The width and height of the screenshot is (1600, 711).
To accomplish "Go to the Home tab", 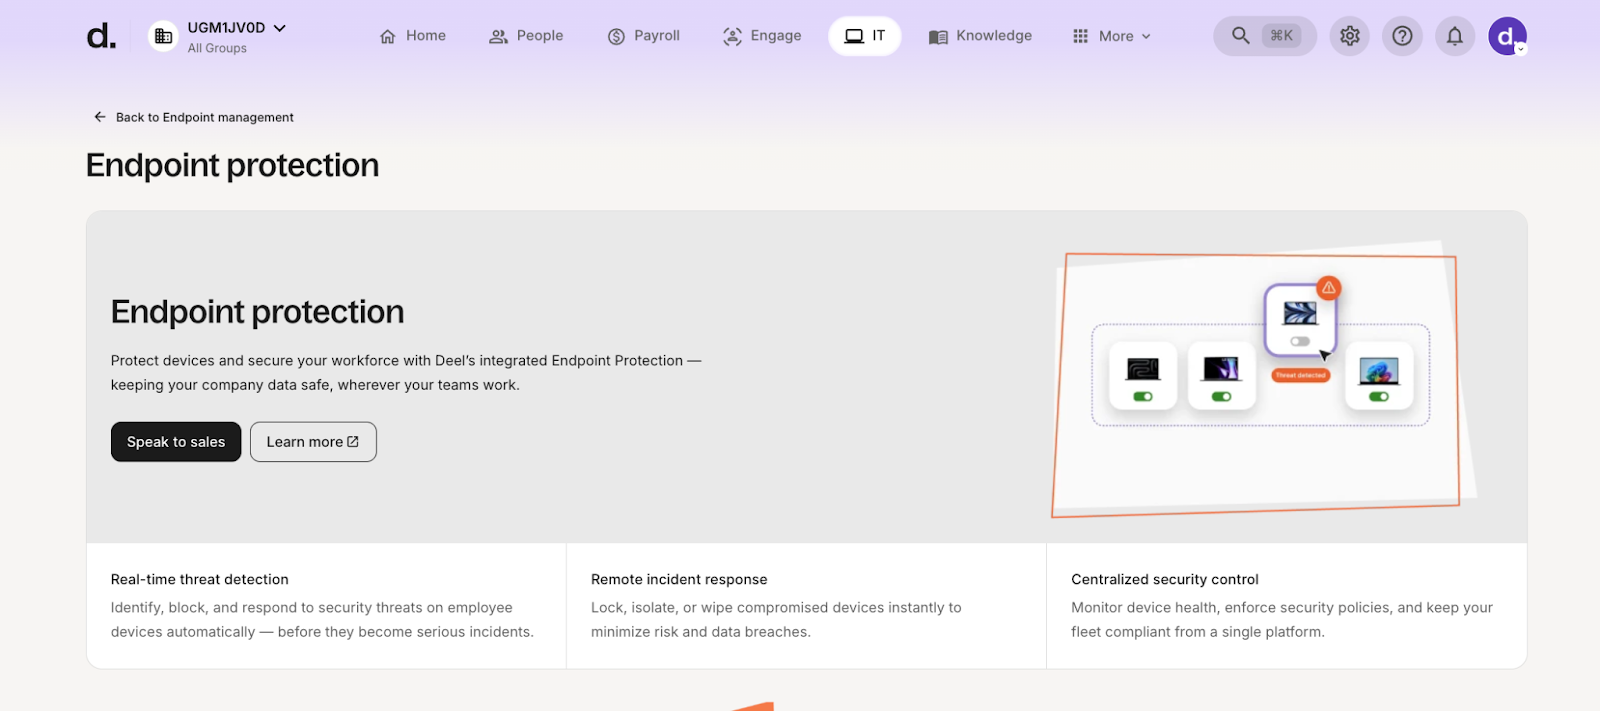I will tap(413, 36).
